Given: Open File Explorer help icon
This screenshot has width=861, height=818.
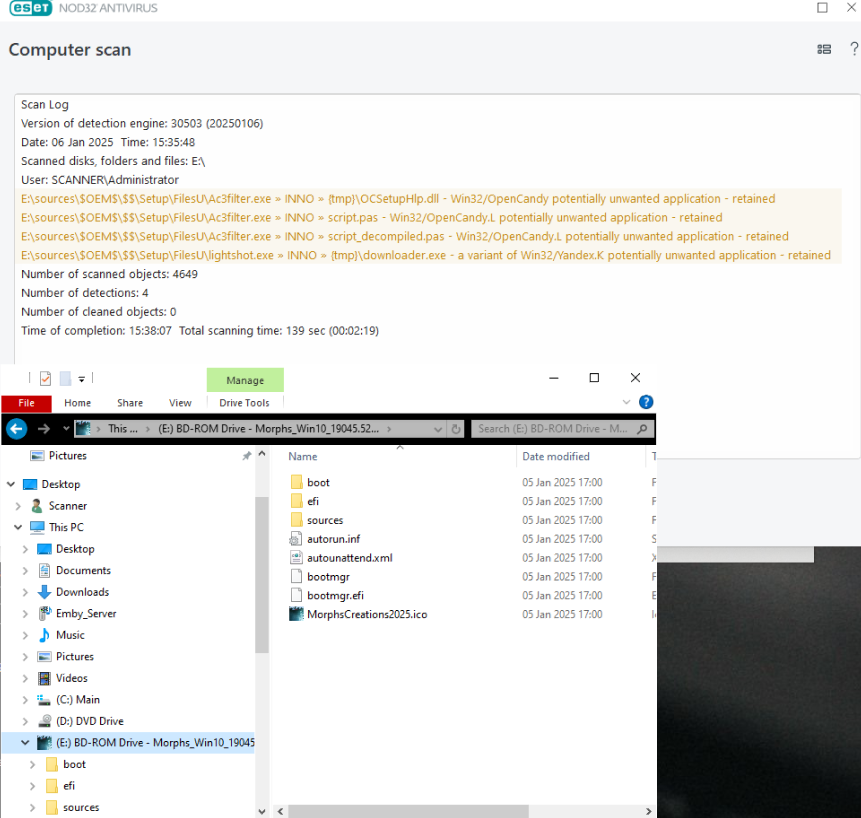Looking at the screenshot, I should 646,402.
